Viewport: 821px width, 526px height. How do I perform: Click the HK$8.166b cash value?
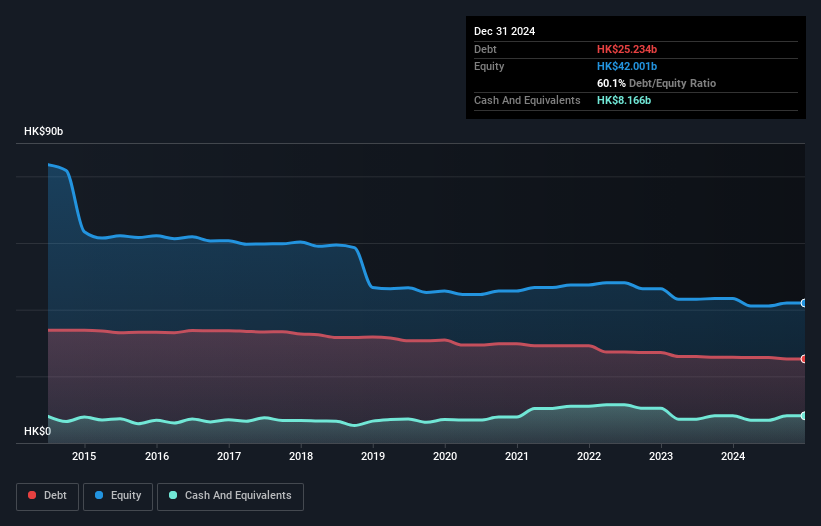point(624,100)
